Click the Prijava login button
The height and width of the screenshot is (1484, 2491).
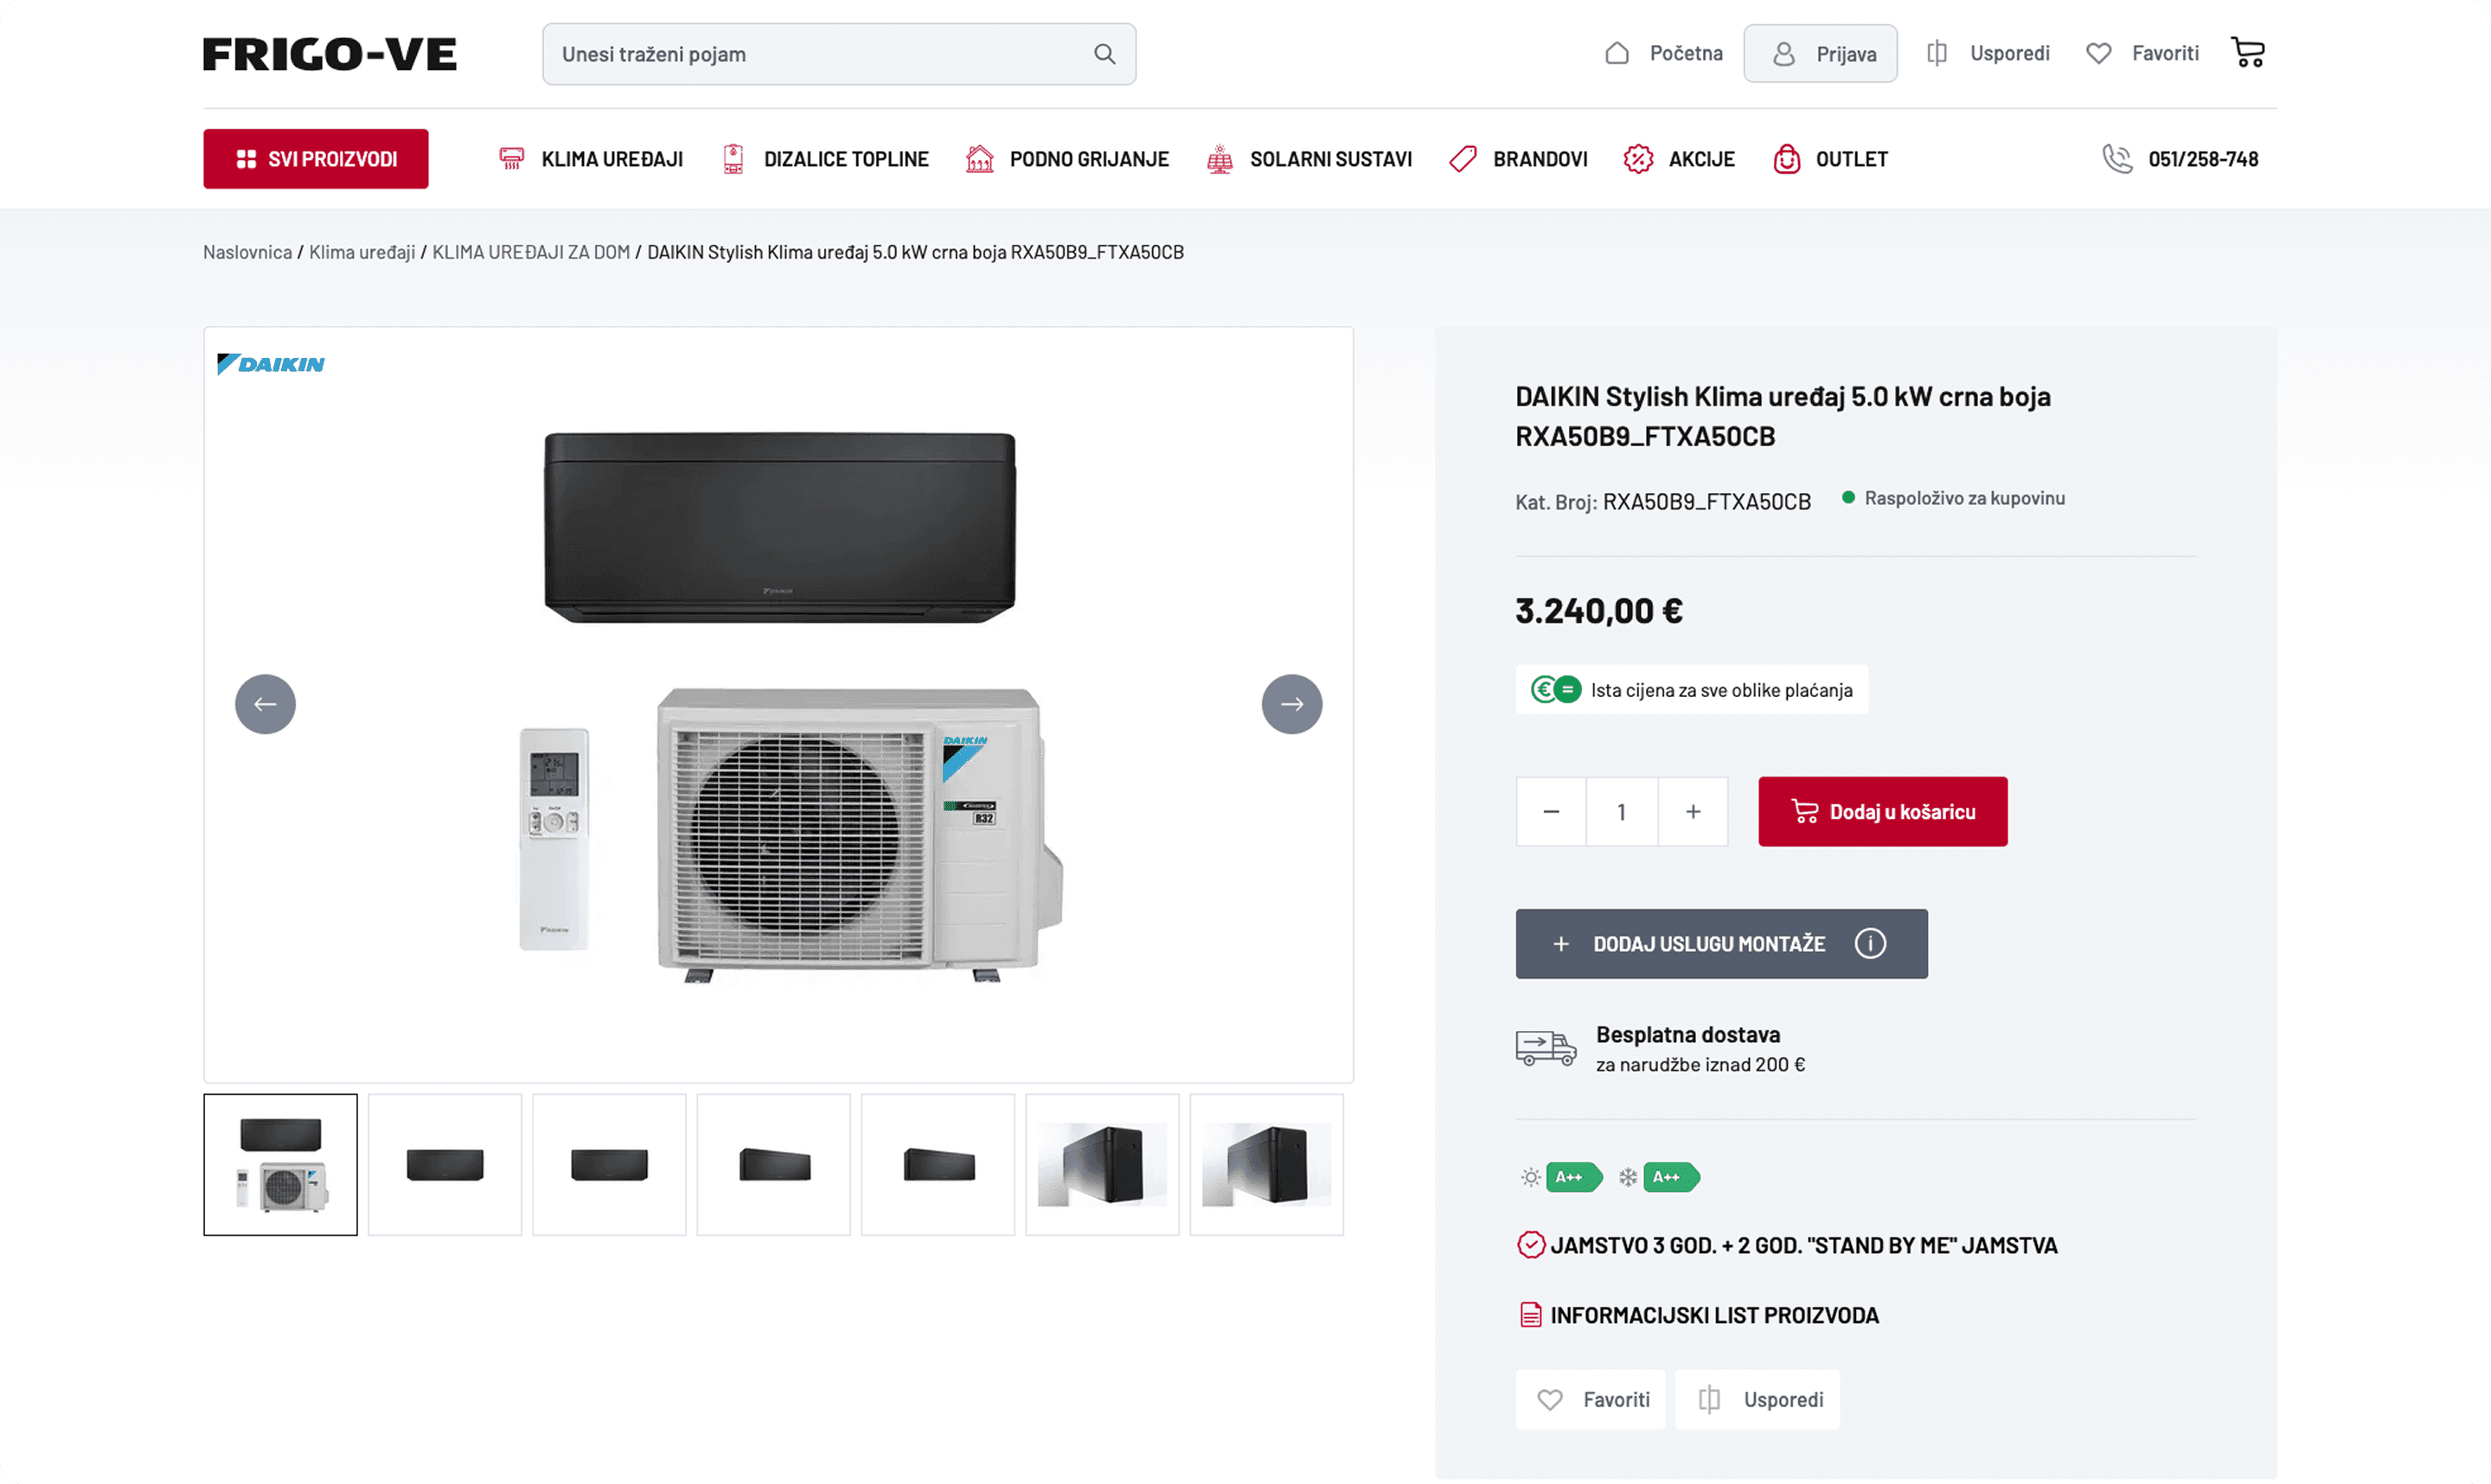click(x=1821, y=54)
